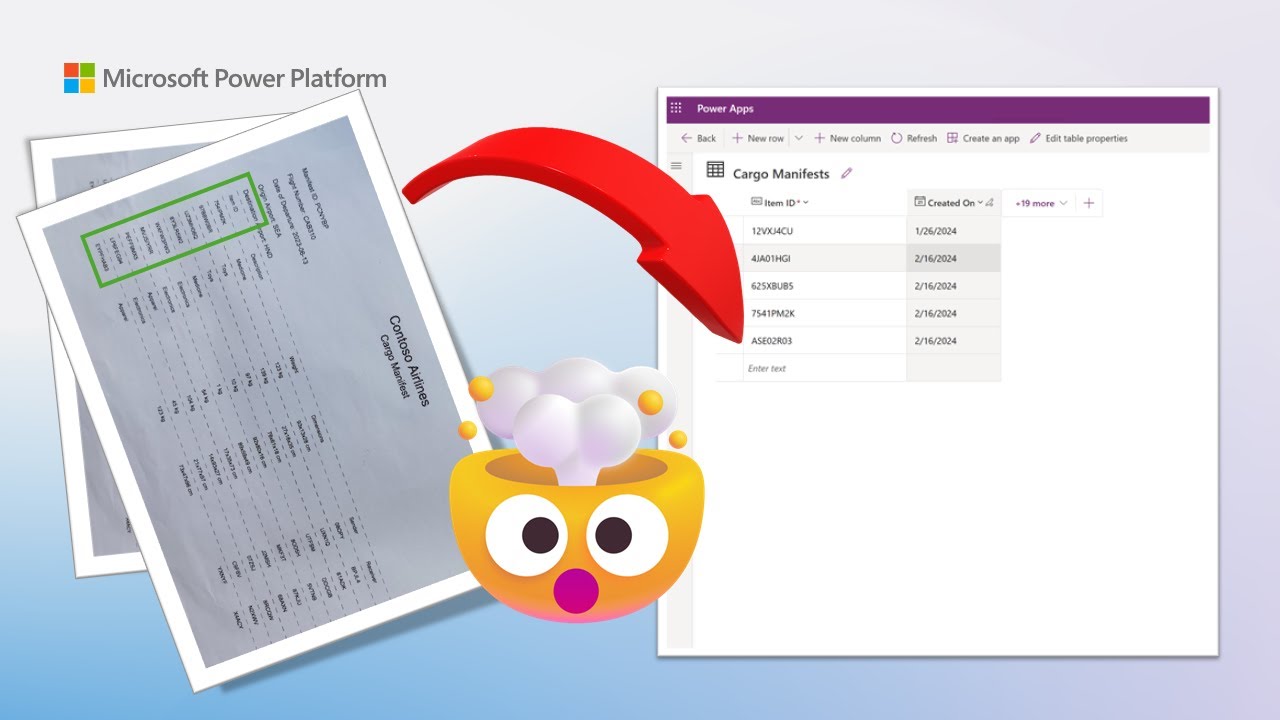The image size is (1280, 720).
Task: Select the ASE02R03 Item ID cell
Action: click(x=825, y=341)
